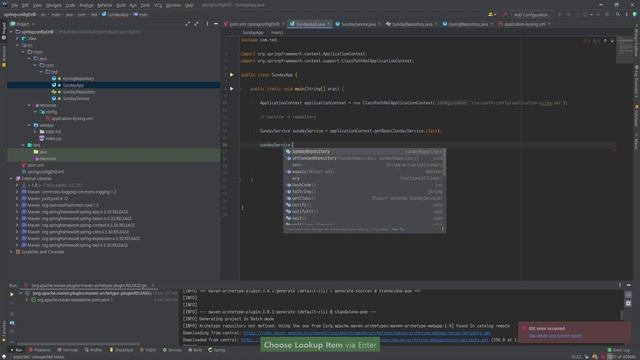640x360 pixels.
Task: Click SundayApp in the navigation breadcrumb bar
Action: pos(115,14)
